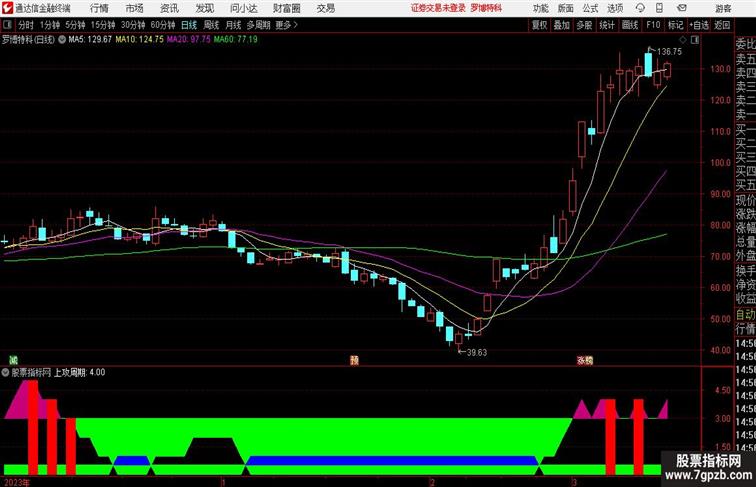This screenshot has height=487, width=756.
Task: Expand the 更多 periods list
Action: (x=286, y=25)
